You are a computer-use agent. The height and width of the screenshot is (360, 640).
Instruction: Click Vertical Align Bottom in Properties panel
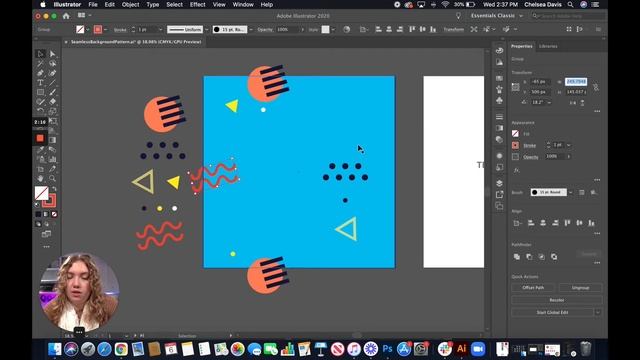click(591, 223)
